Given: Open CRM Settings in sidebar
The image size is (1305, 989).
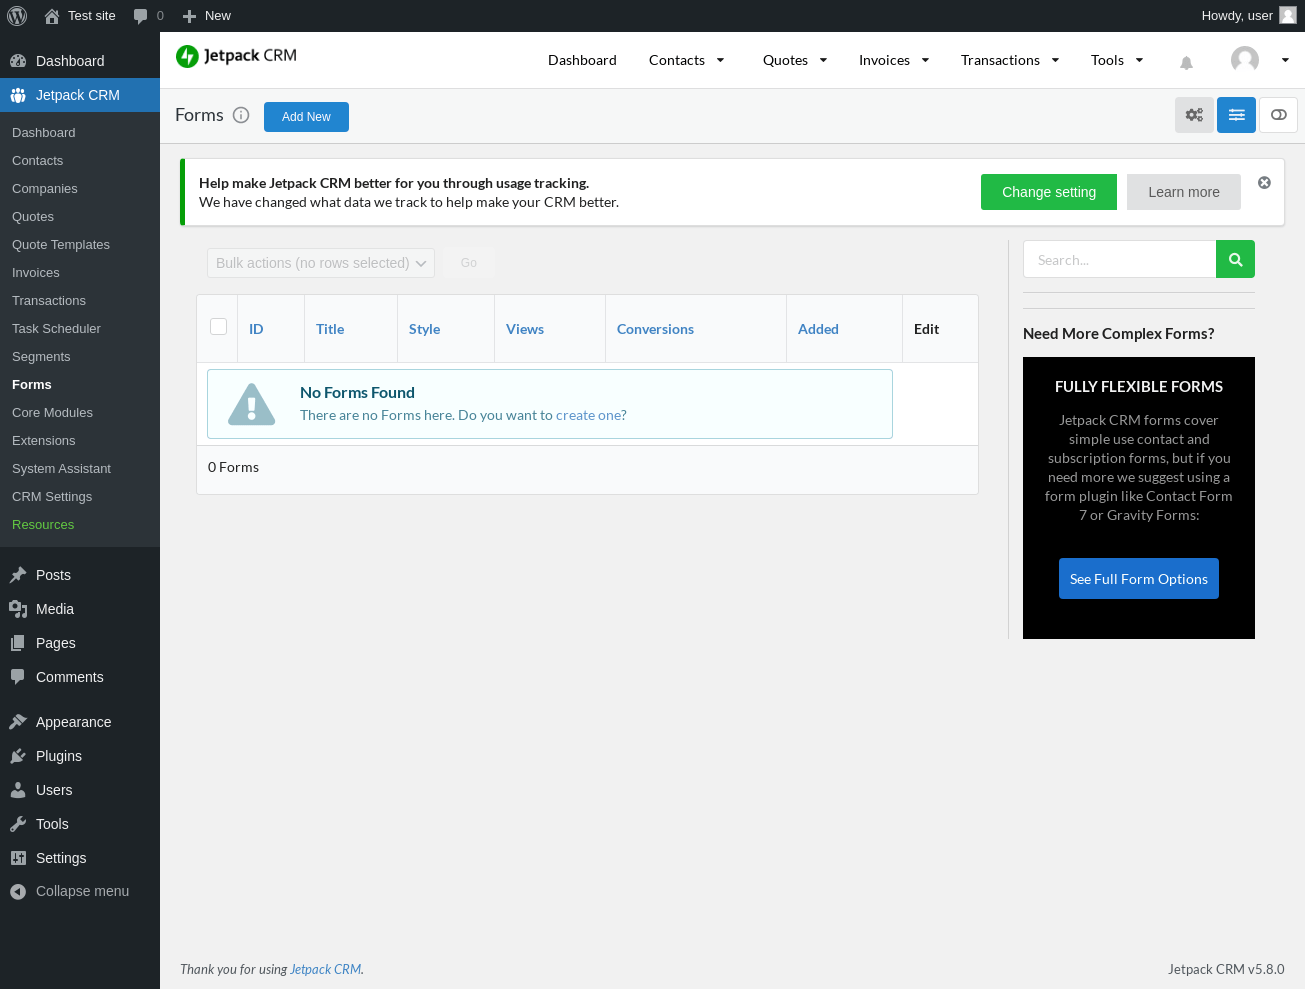Looking at the screenshot, I should coord(52,497).
